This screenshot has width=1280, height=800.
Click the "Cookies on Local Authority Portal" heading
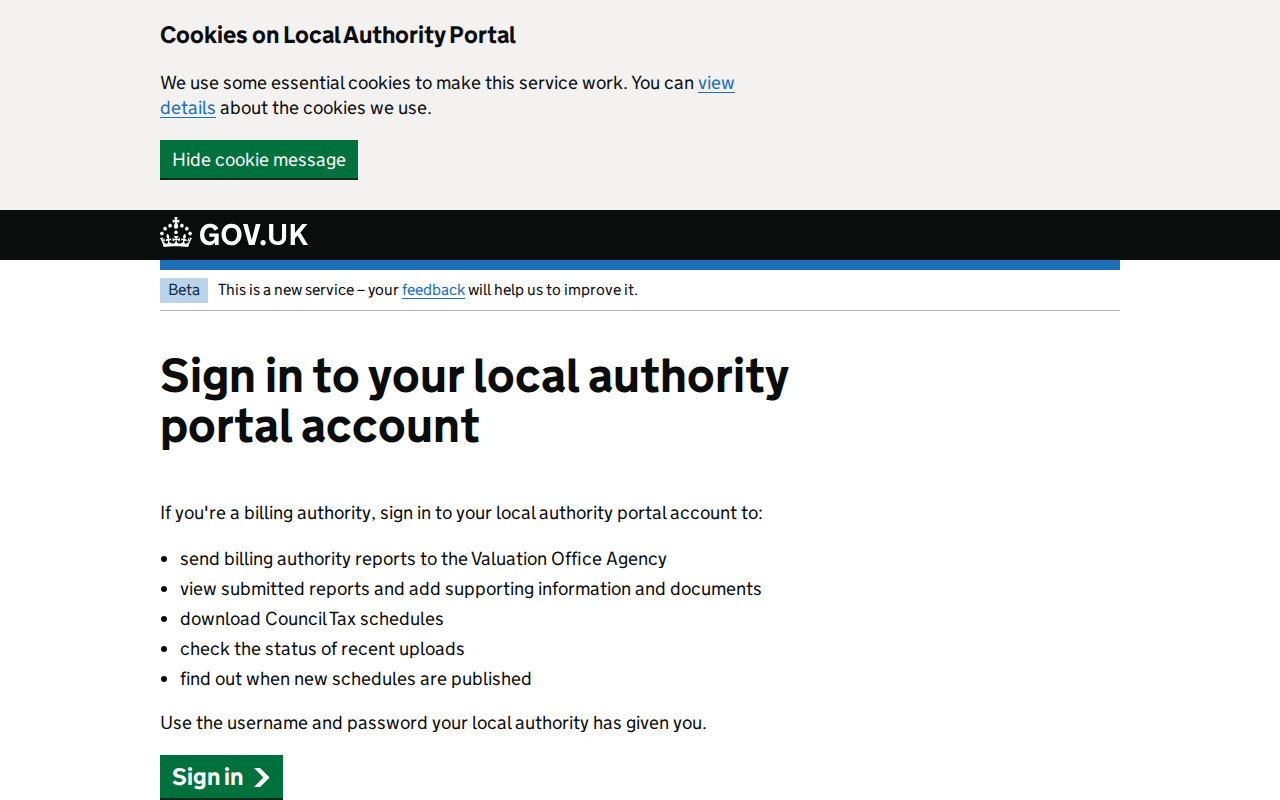[x=338, y=35]
